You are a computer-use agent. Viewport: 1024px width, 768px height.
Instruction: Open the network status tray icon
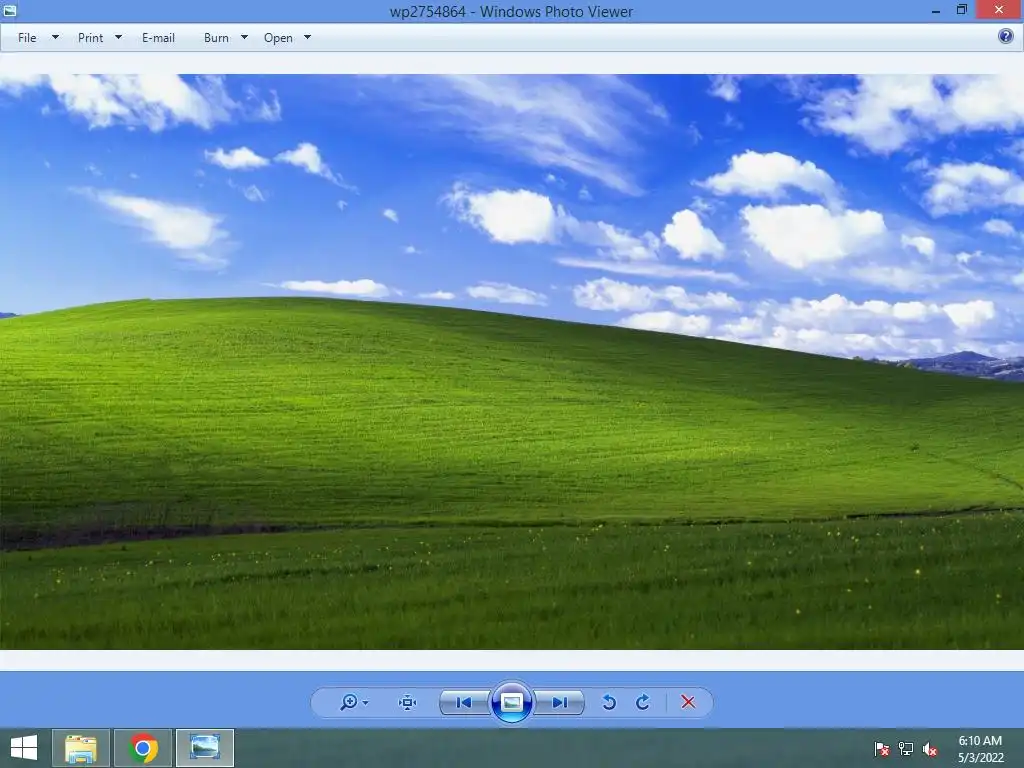tap(906, 749)
